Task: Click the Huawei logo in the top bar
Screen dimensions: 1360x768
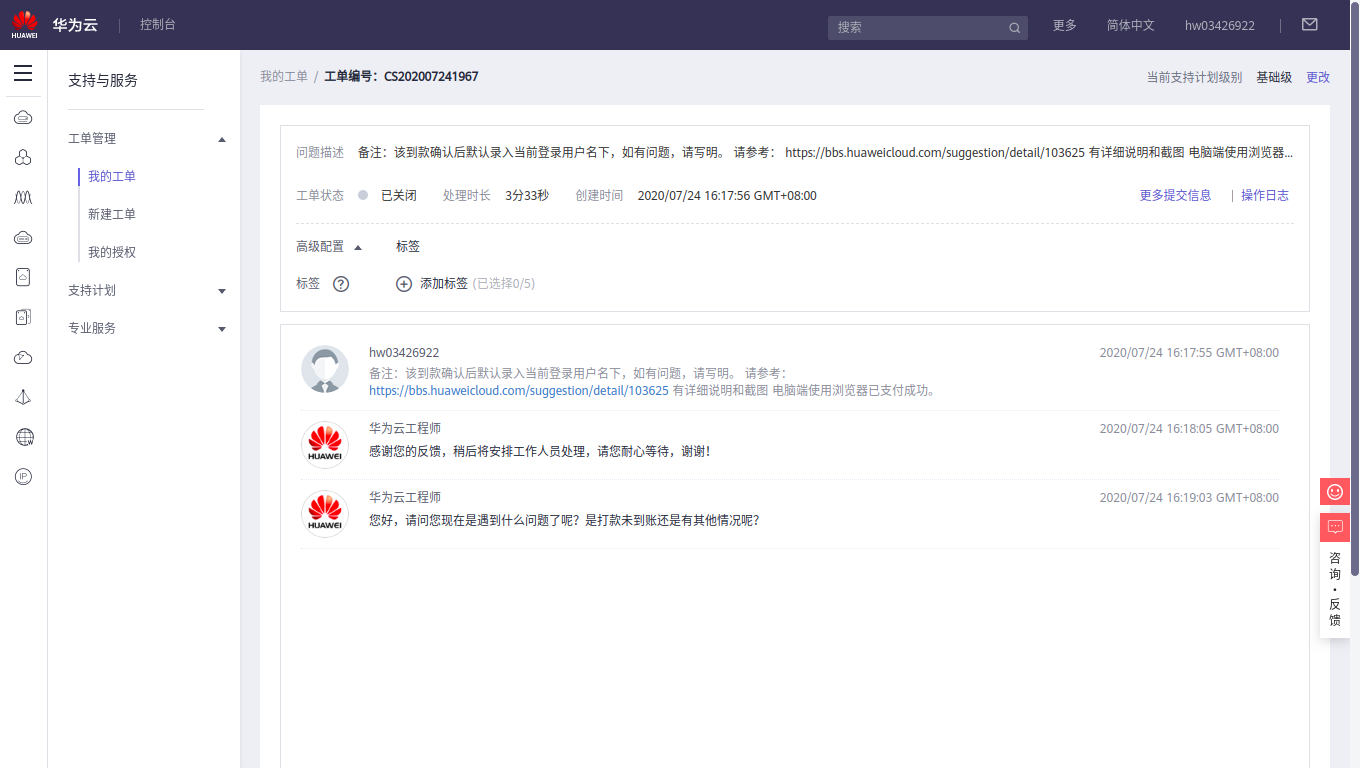Action: pyautogui.click(x=25, y=25)
